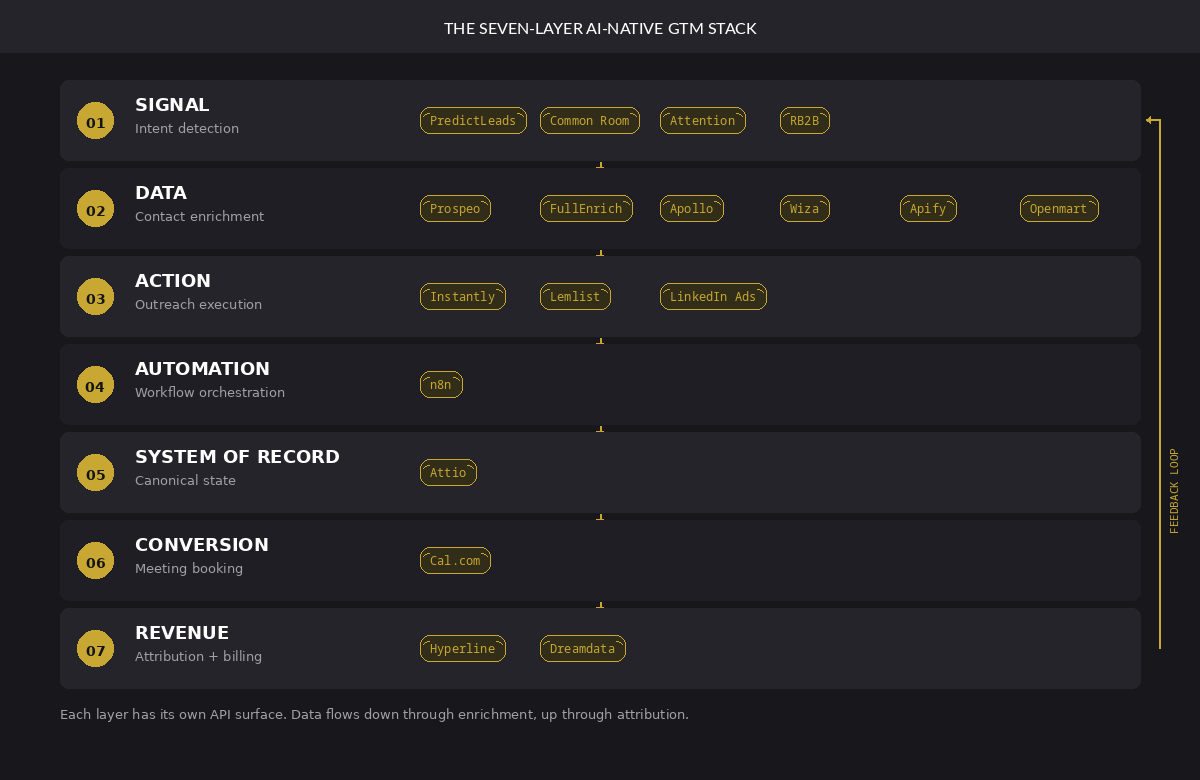Choose the LinkedIn Ads tag
This screenshot has width=1200, height=780.
pos(713,297)
